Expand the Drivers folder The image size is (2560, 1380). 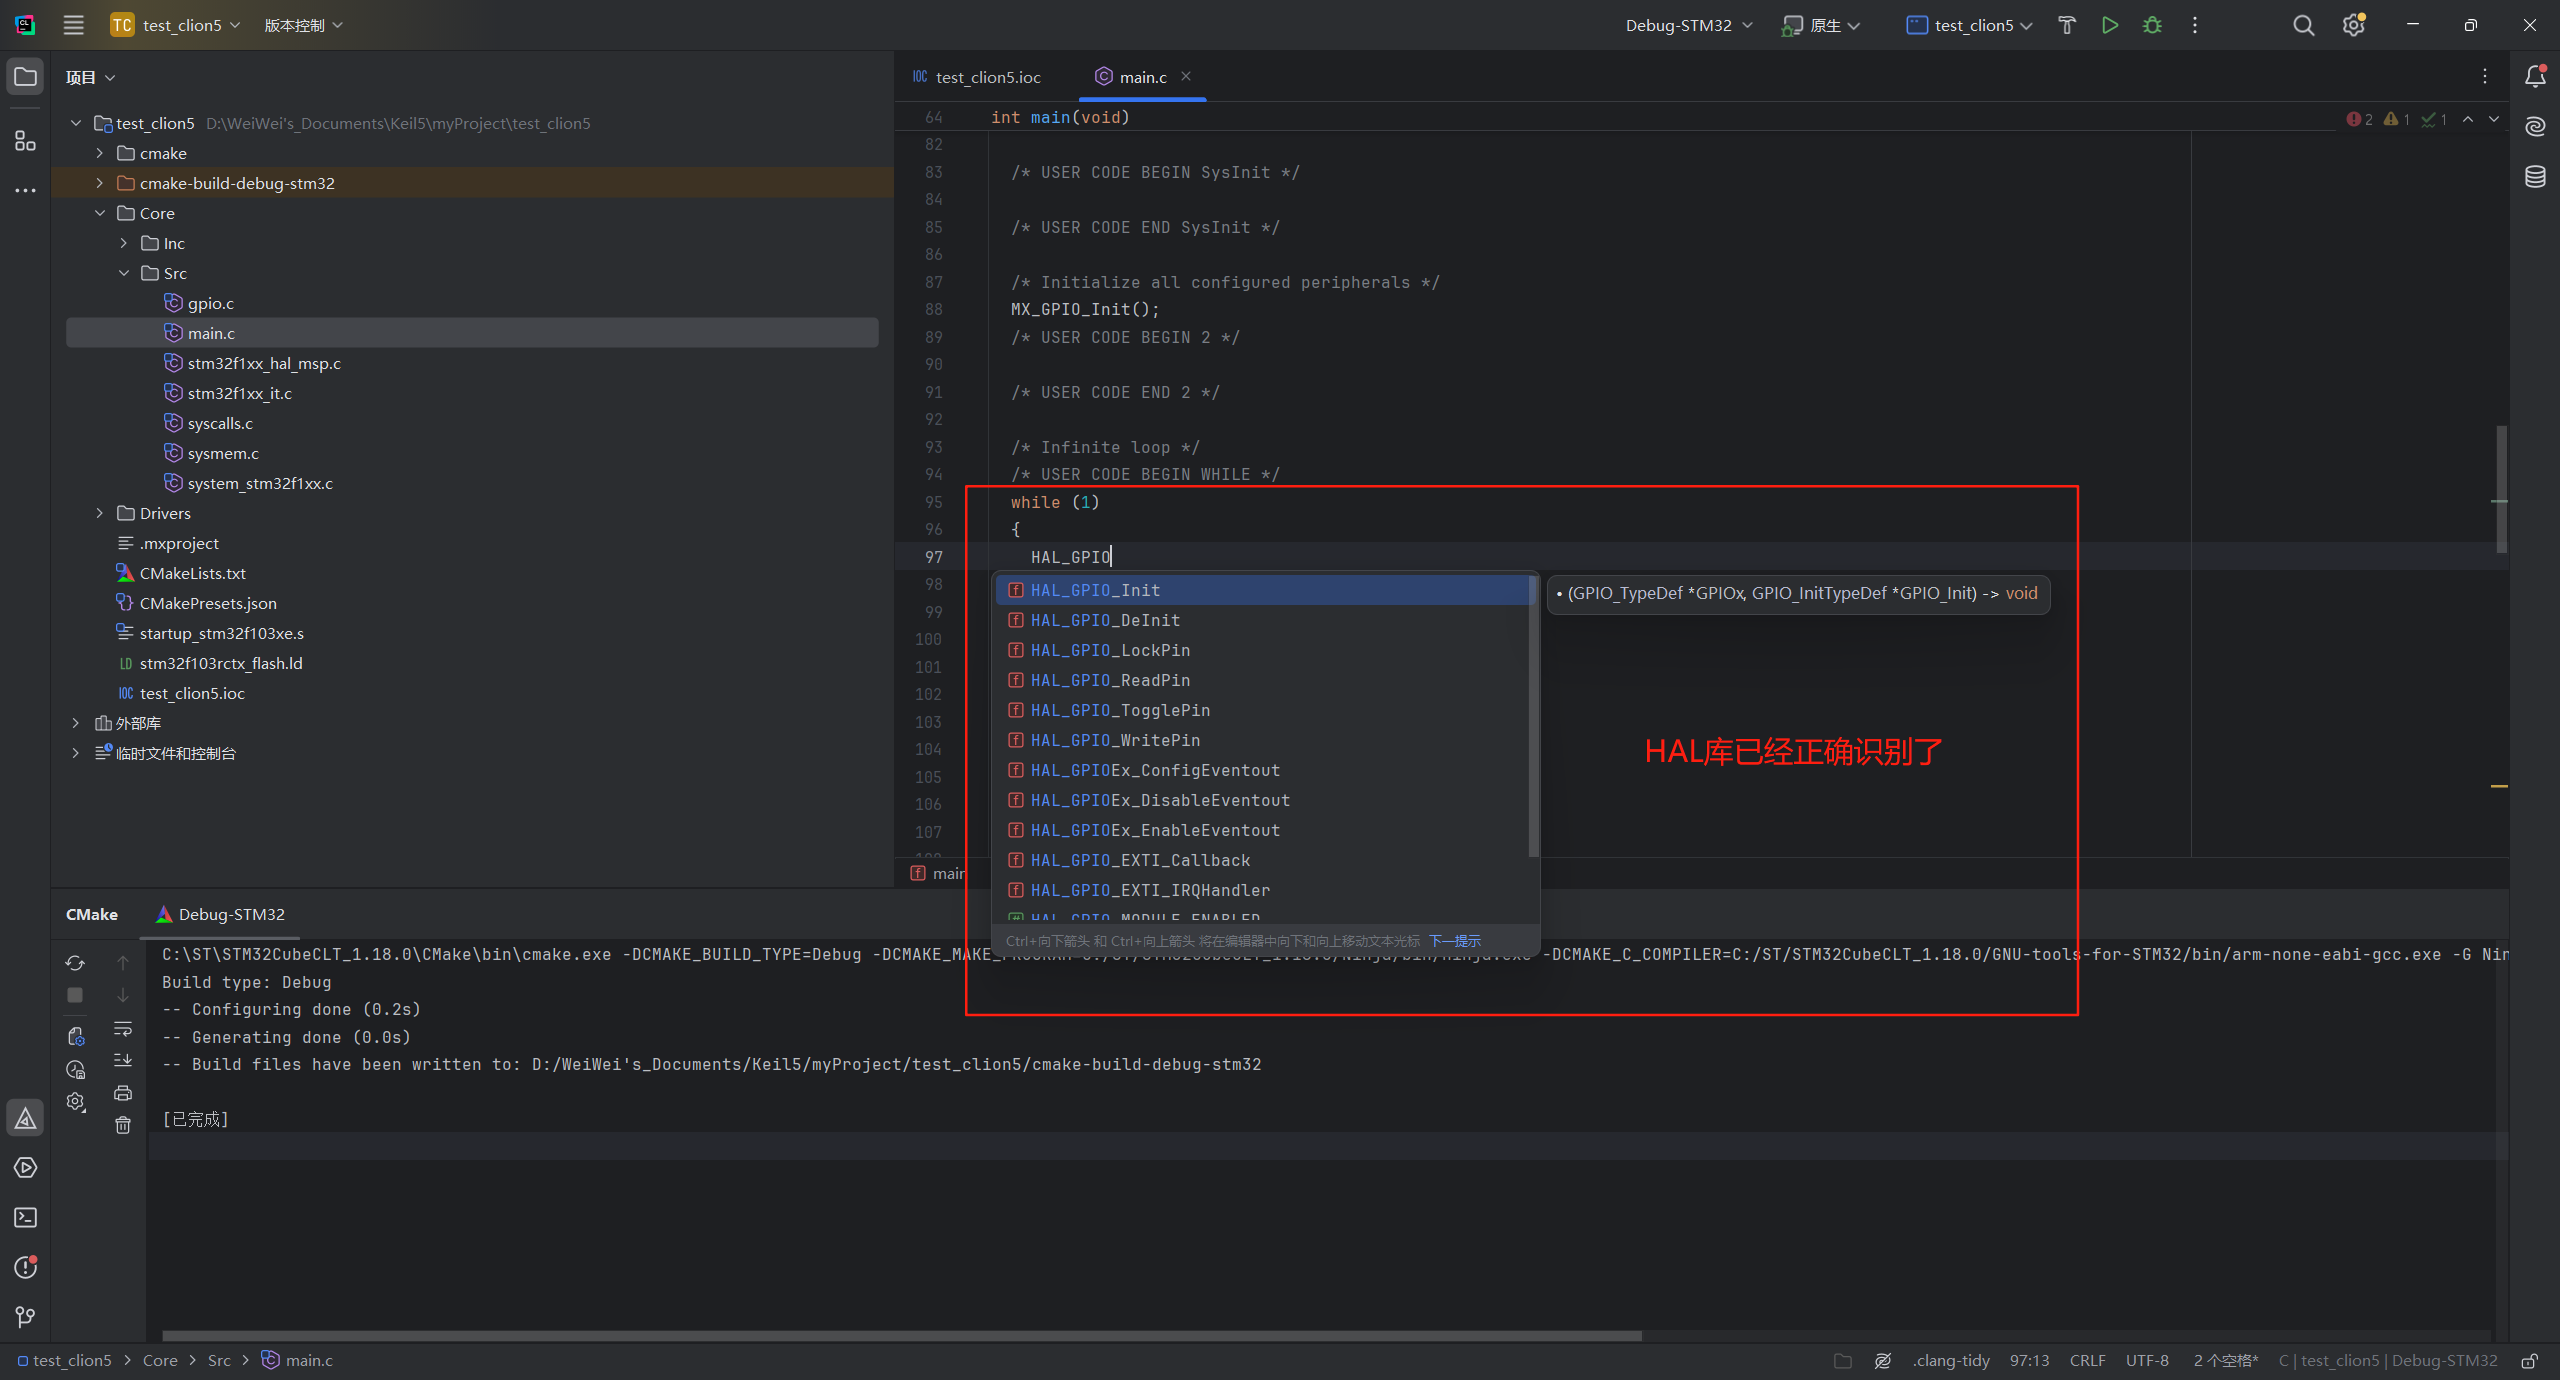click(x=100, y=513)
